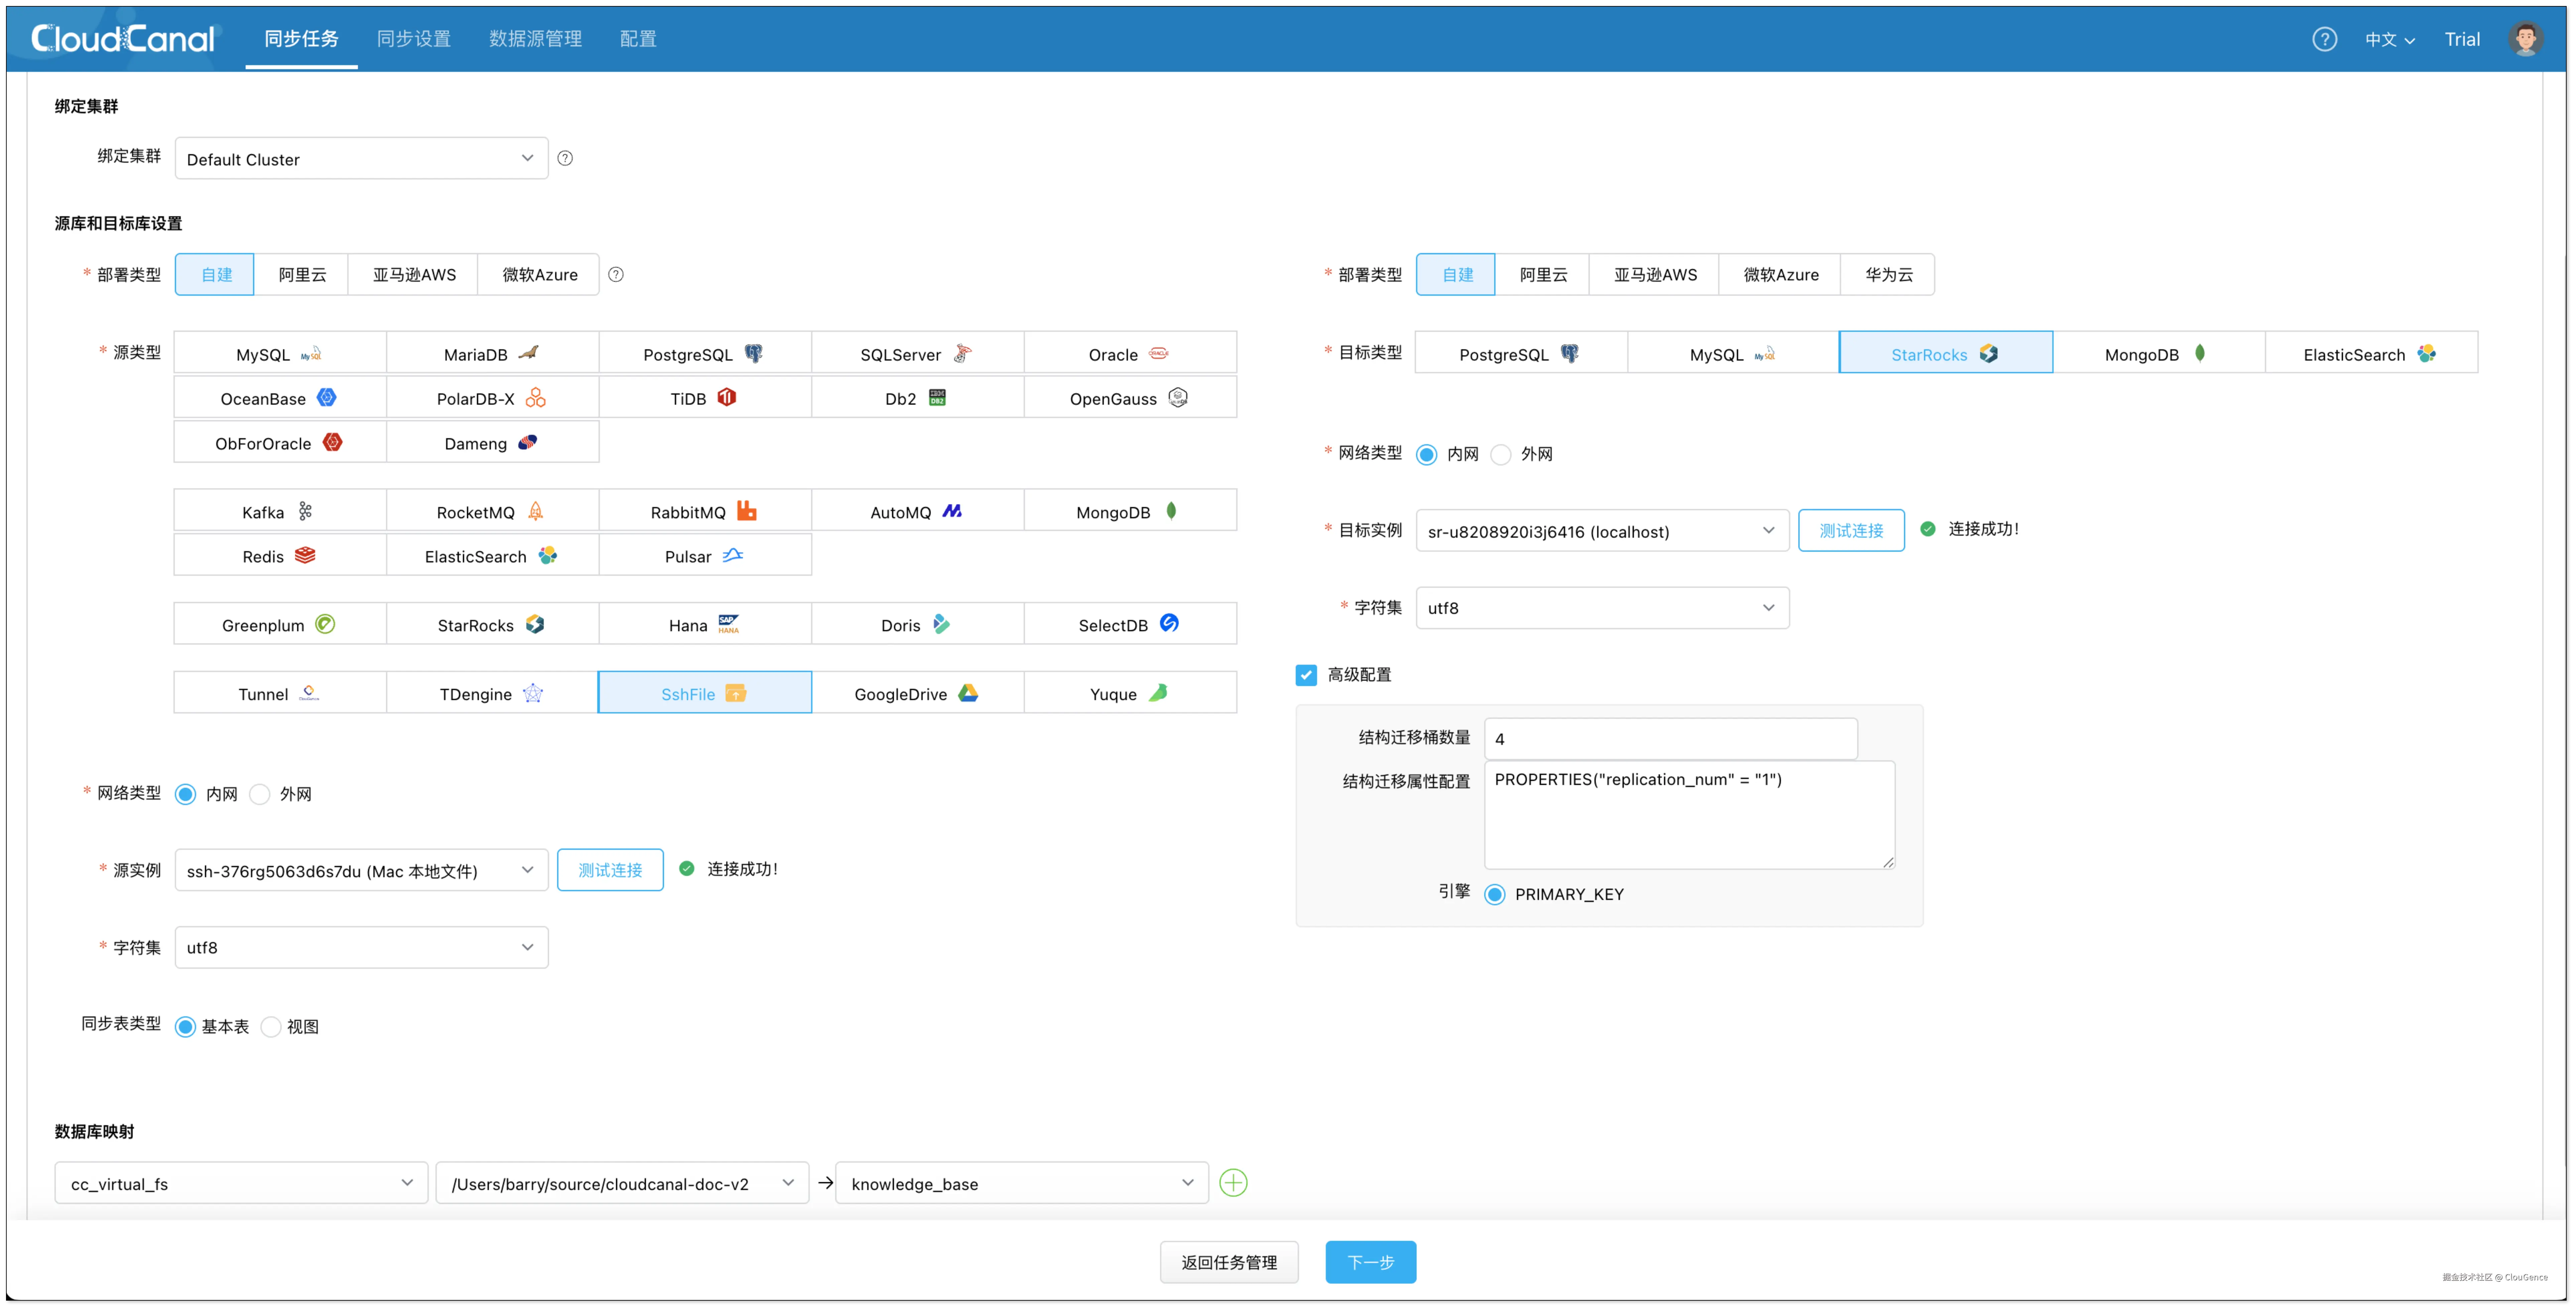Click the green plus icon to add mapping
2576x1310 pixels.
pyautogui.click(x=1233, y=1183)
